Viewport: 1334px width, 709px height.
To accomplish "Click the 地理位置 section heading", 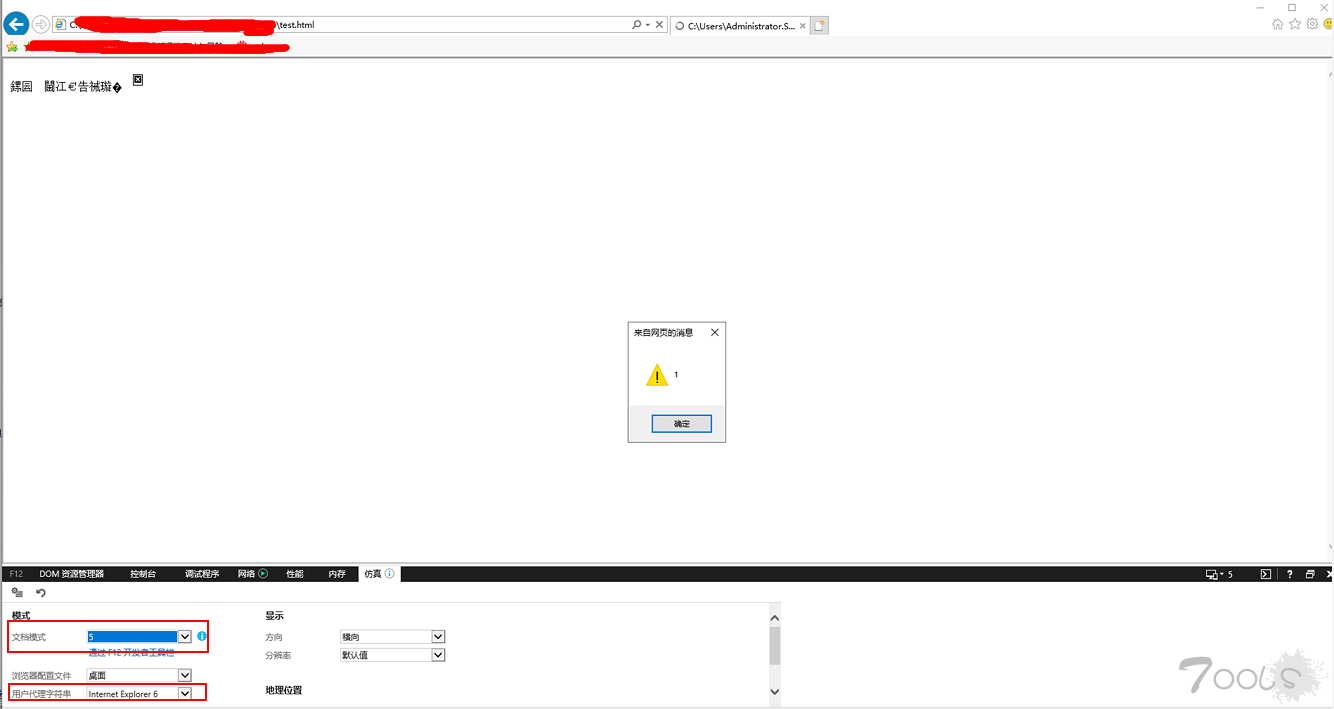I will [x=283, y=690].
